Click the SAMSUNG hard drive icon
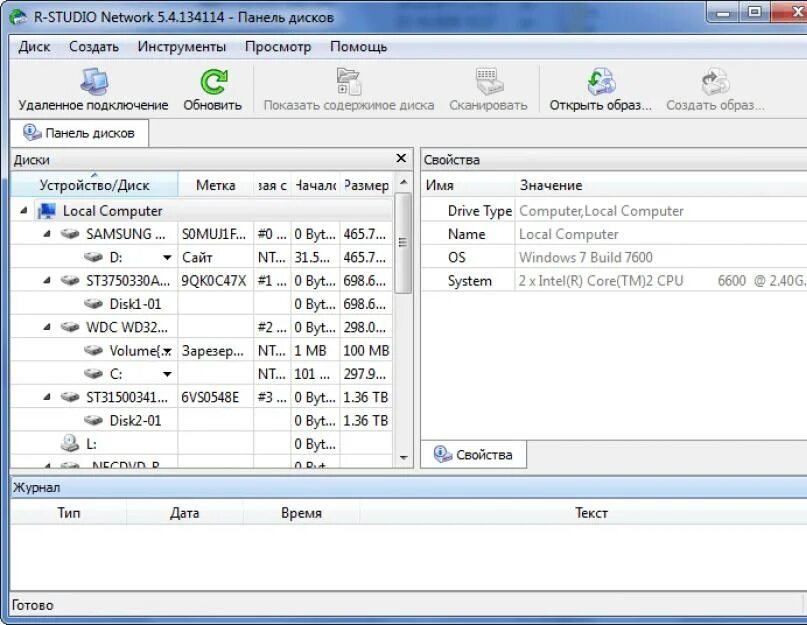This screenshot has width=807, height=625. tap(70, 234)
